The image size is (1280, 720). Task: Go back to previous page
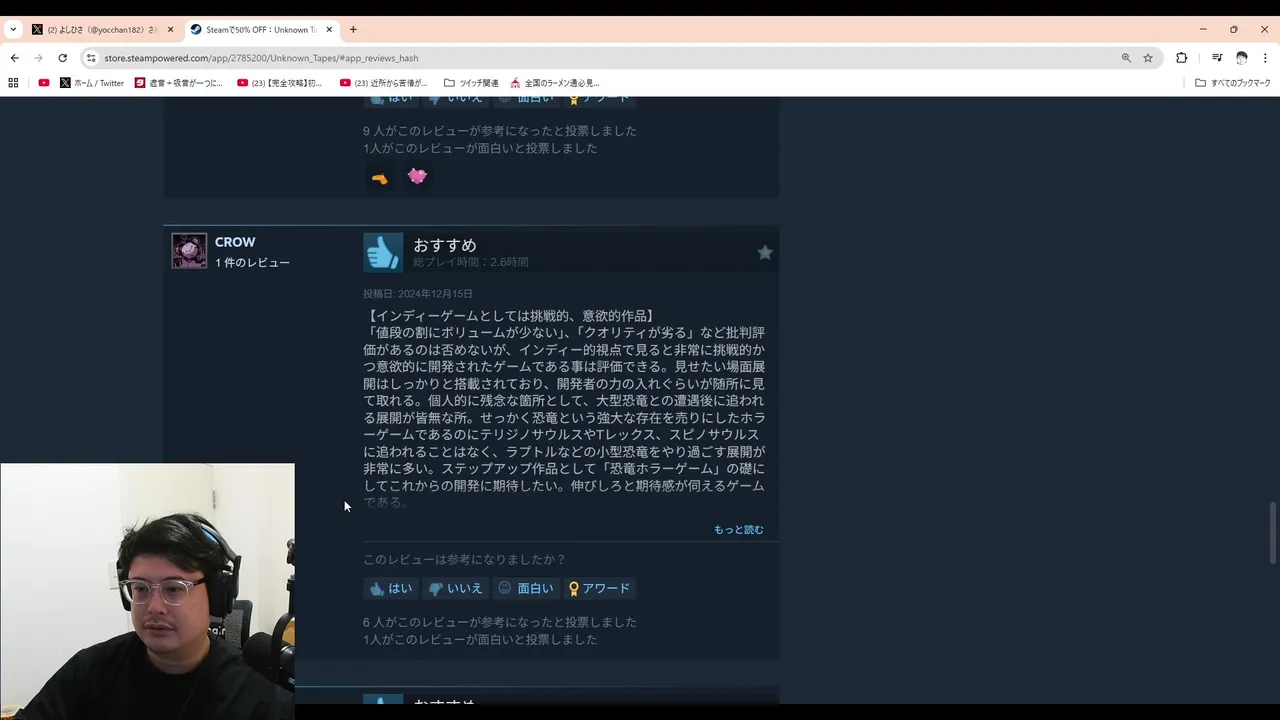tap(14, 58)
